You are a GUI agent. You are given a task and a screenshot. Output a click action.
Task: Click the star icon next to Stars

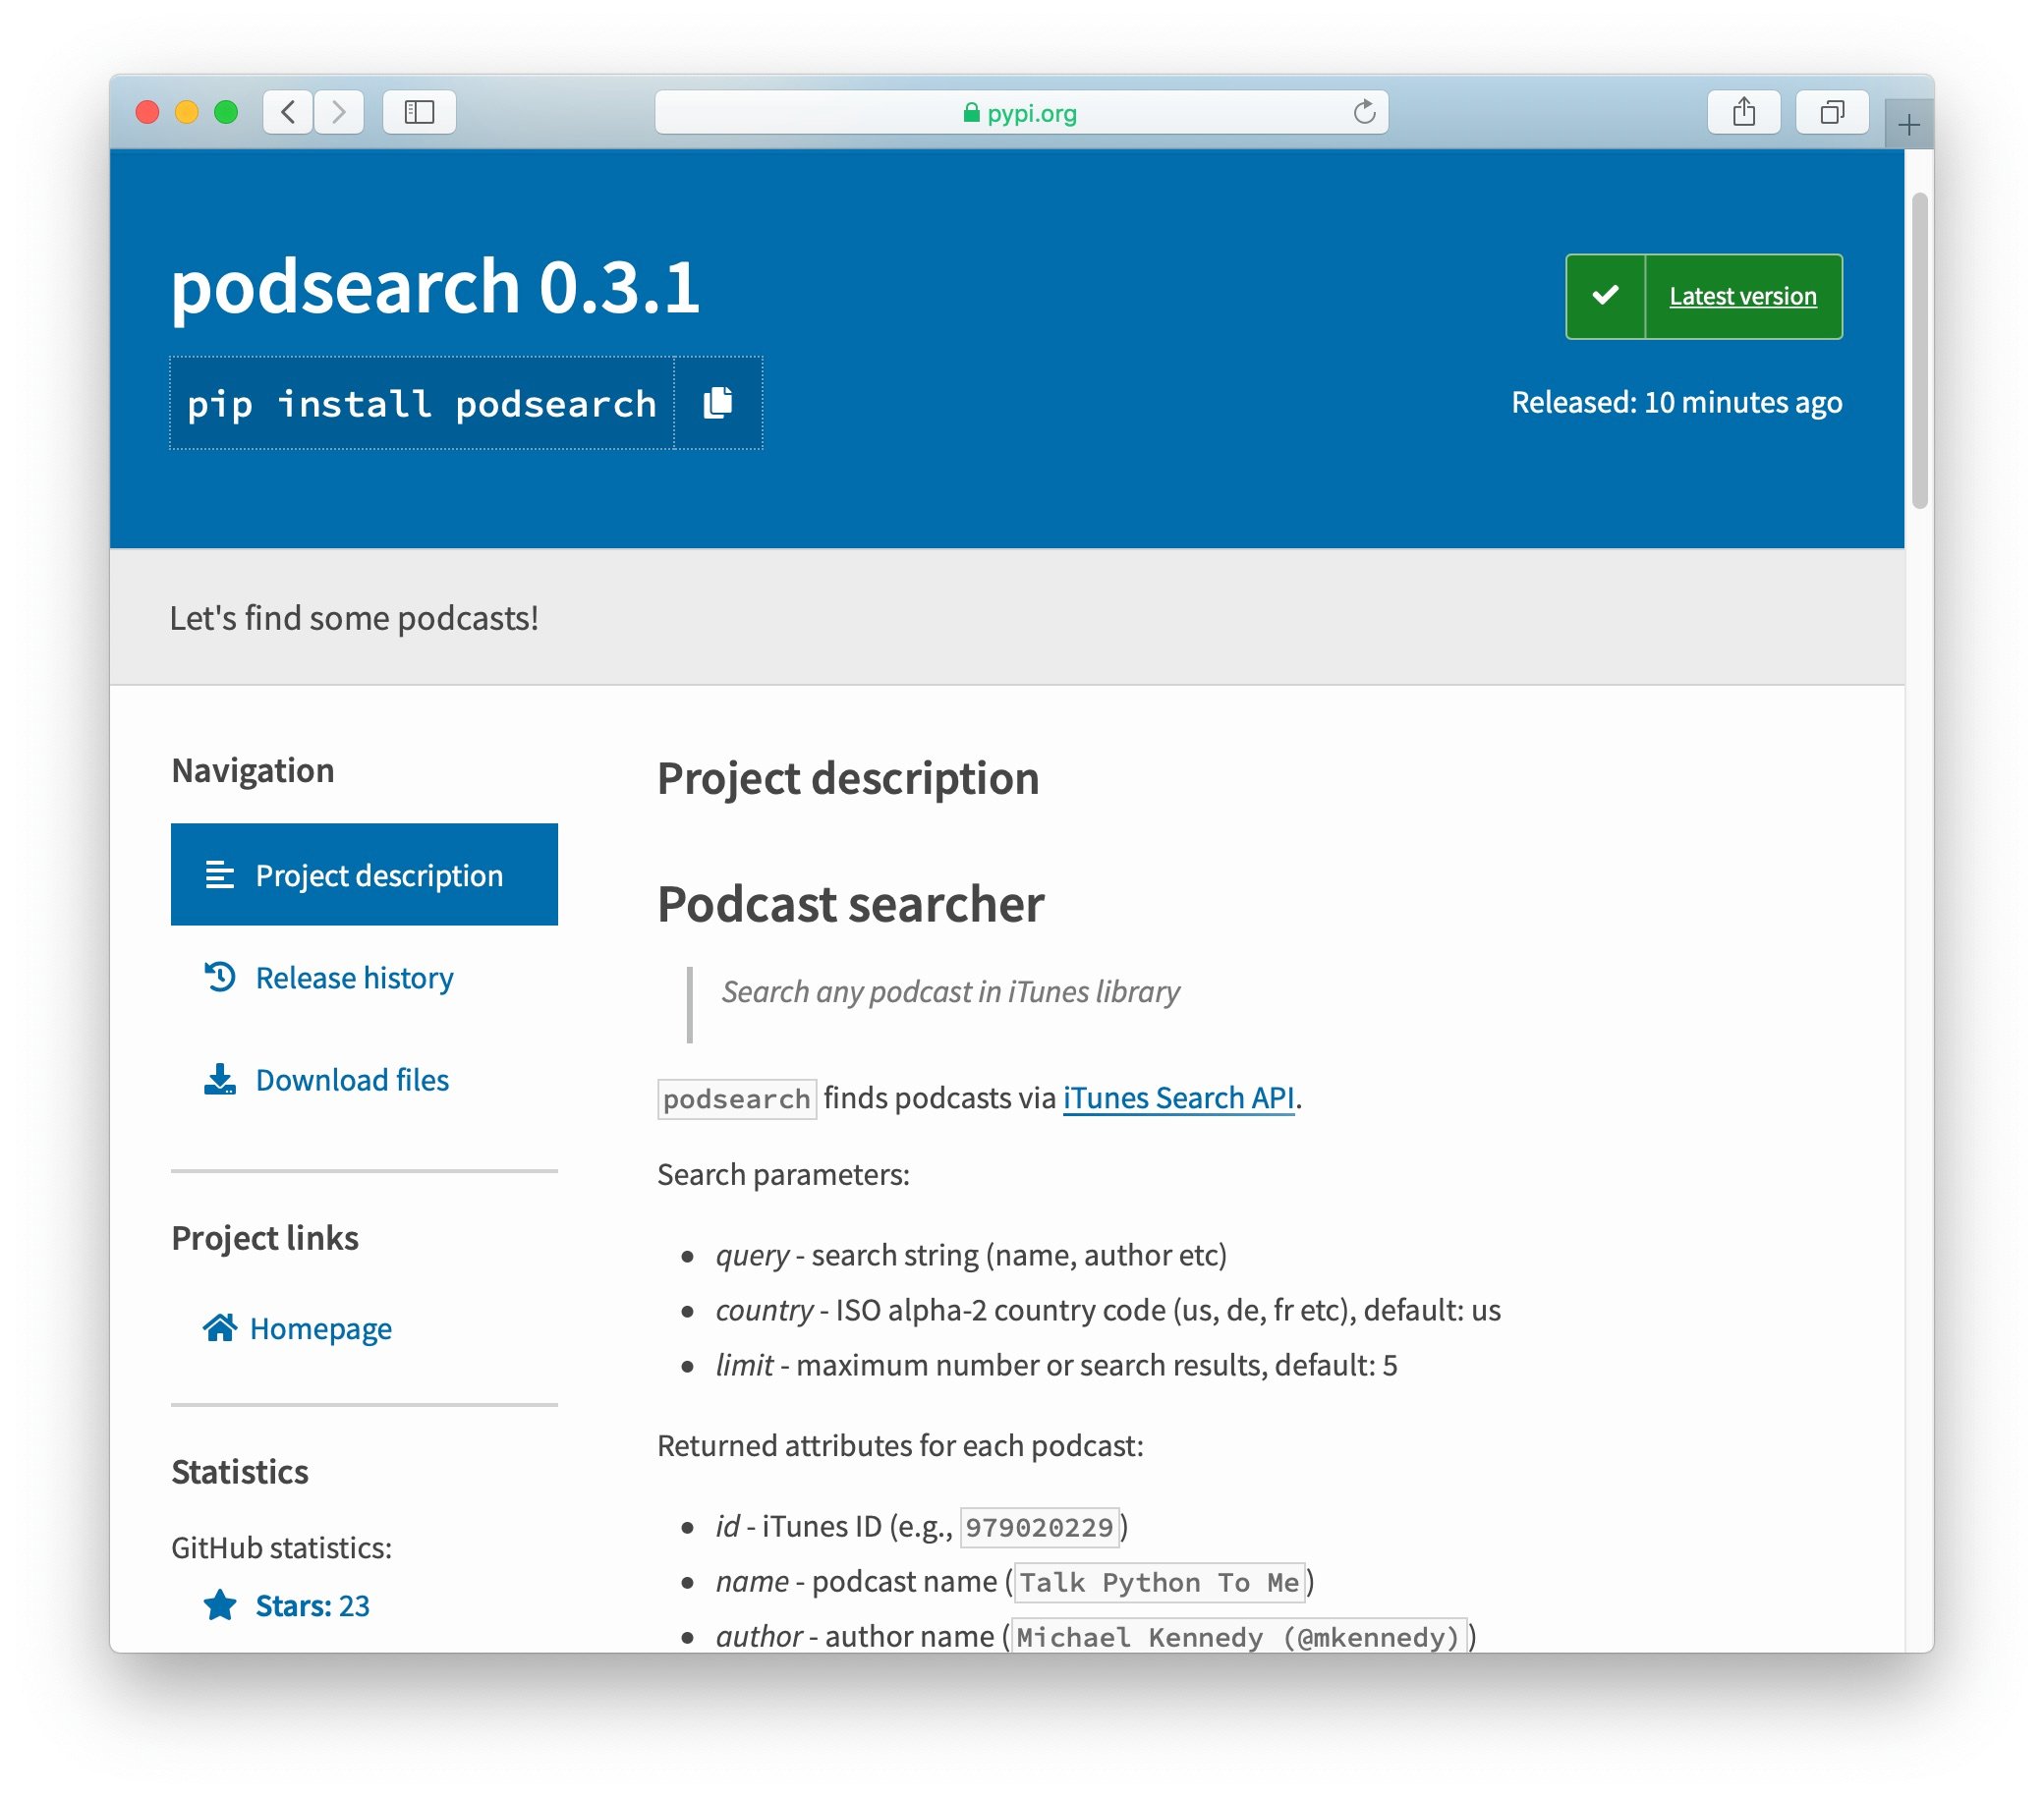[220, 1605]
